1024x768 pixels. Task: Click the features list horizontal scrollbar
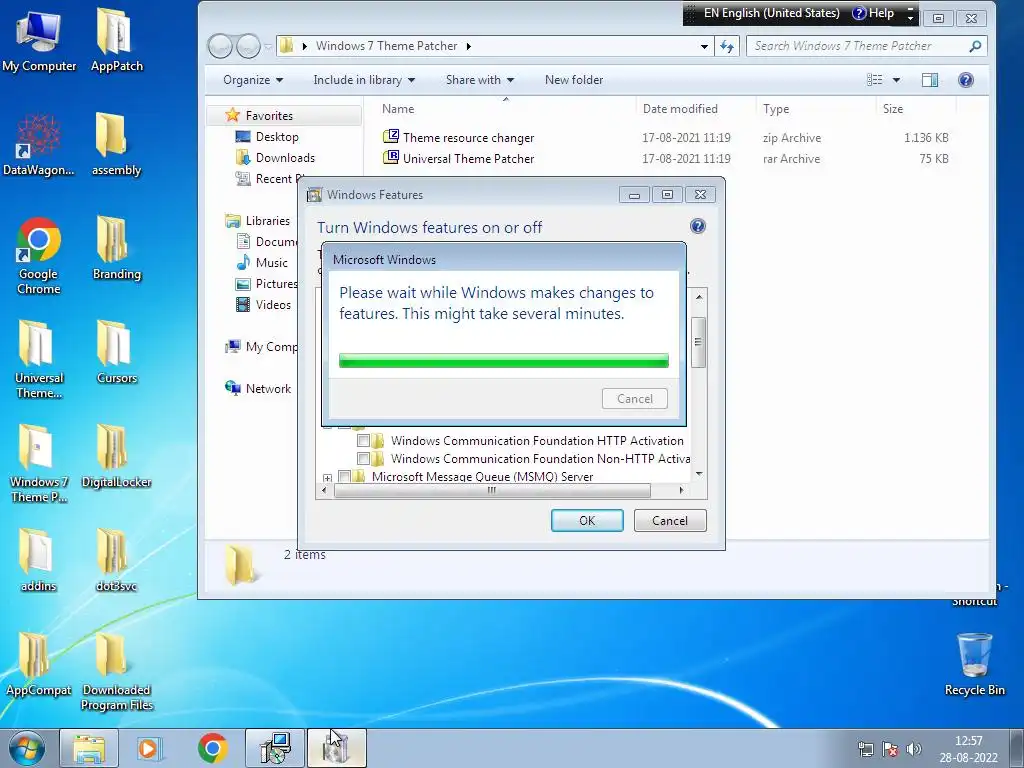click(492, 490)
